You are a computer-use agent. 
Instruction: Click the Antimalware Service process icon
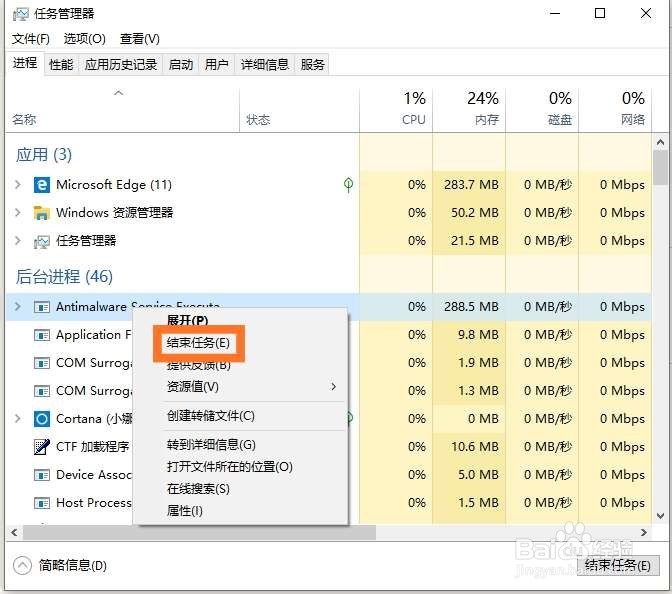click(42, 307)
